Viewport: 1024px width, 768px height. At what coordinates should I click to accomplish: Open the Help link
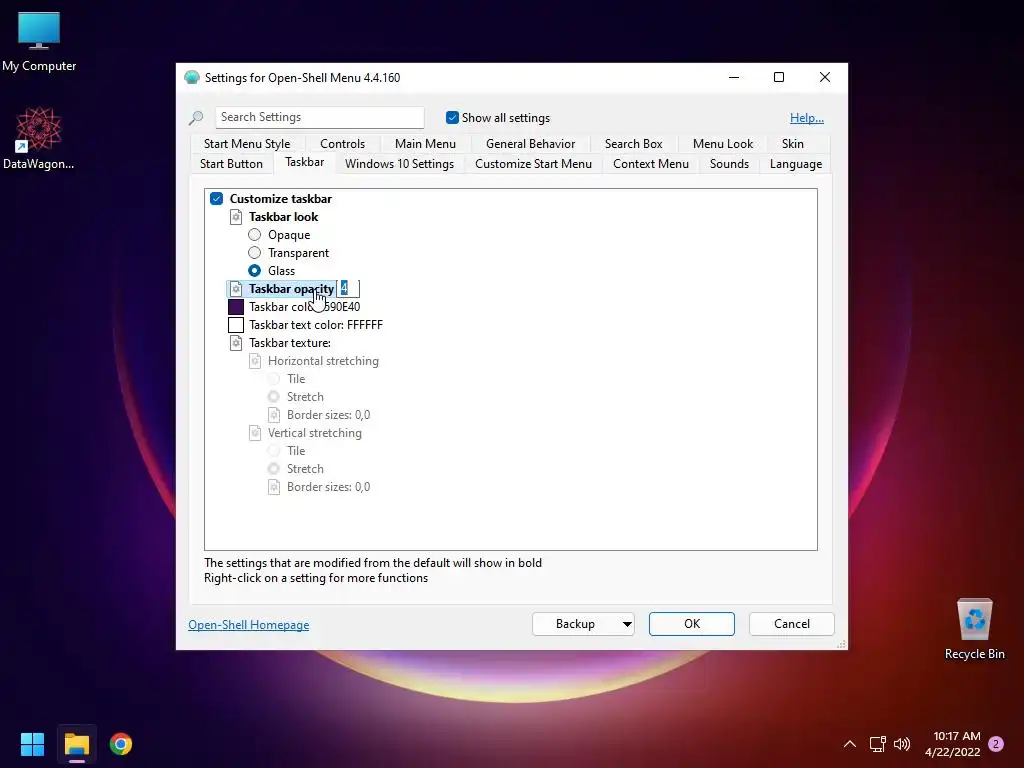pos(807,118)
